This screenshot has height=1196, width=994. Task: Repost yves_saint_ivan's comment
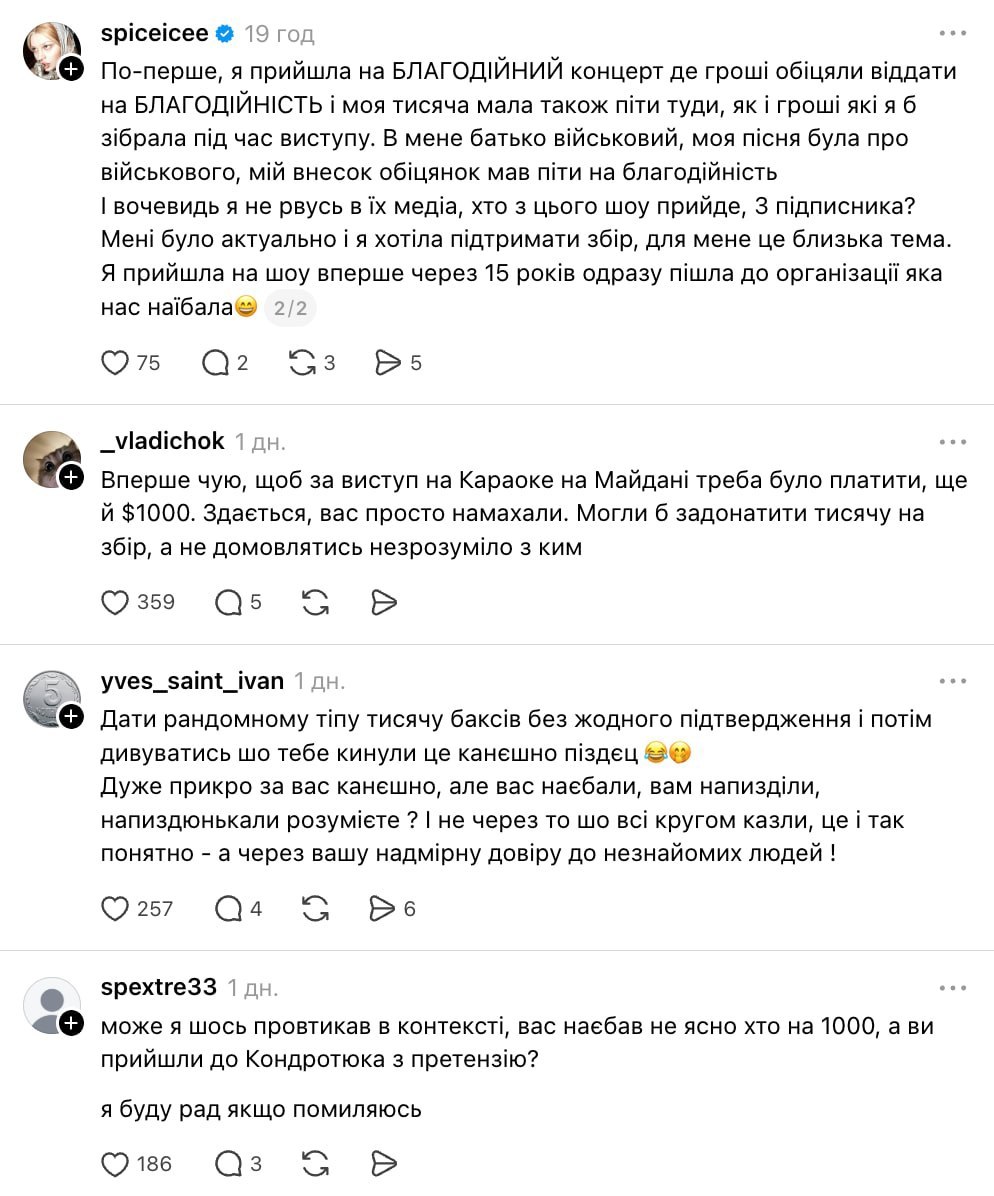coord(315,908)
